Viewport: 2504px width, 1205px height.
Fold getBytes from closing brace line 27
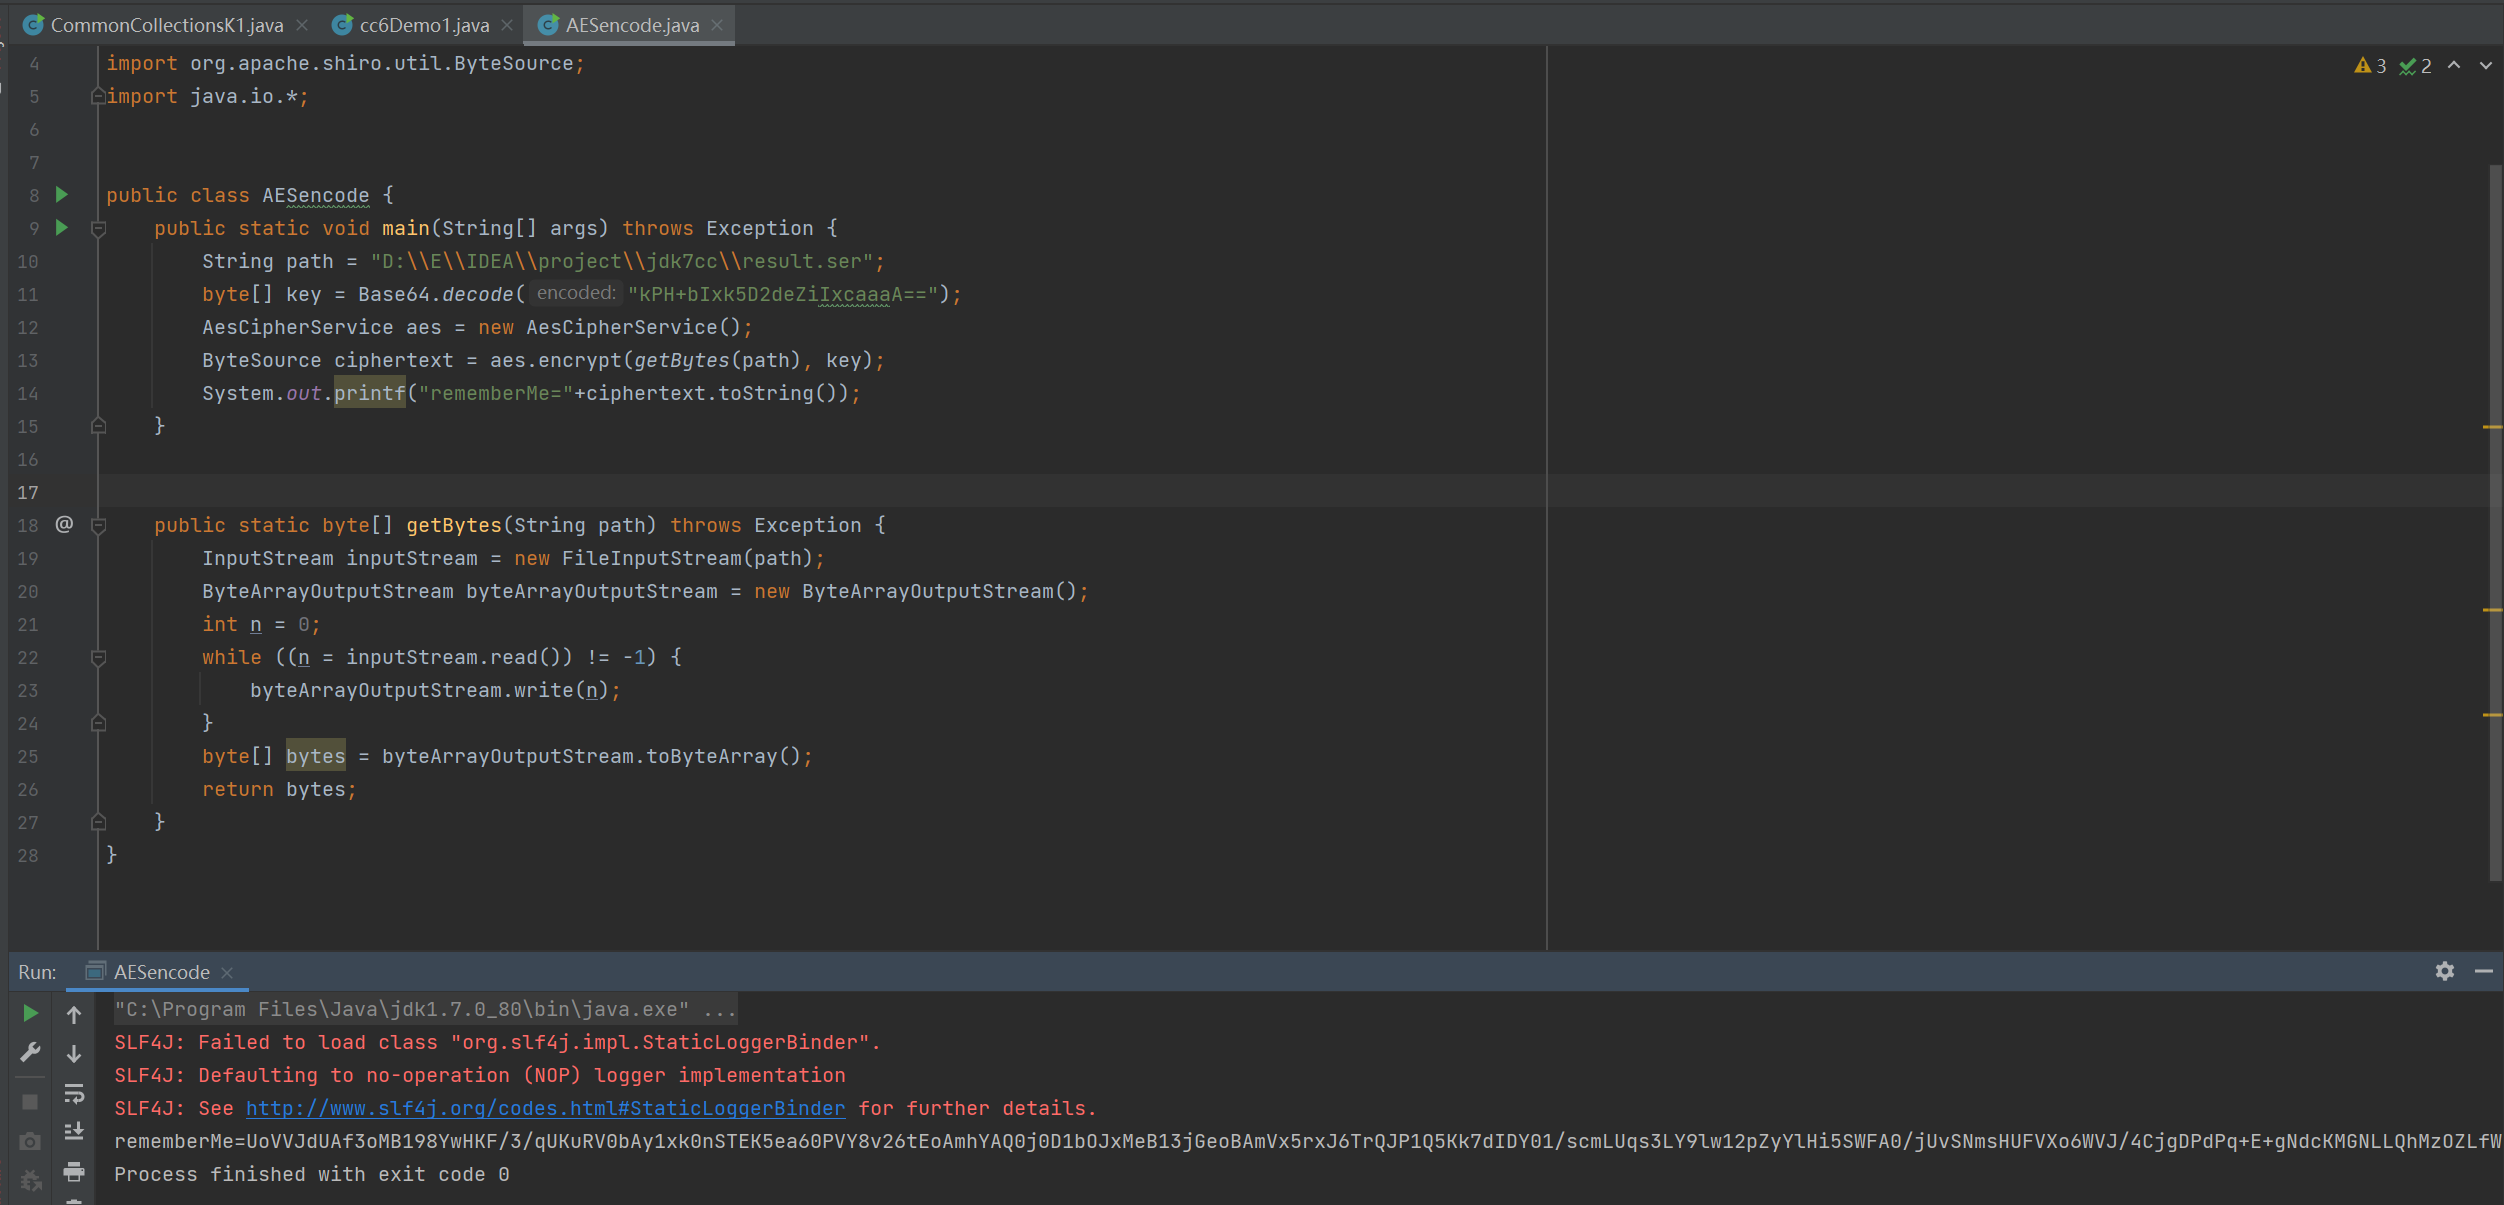98,822
